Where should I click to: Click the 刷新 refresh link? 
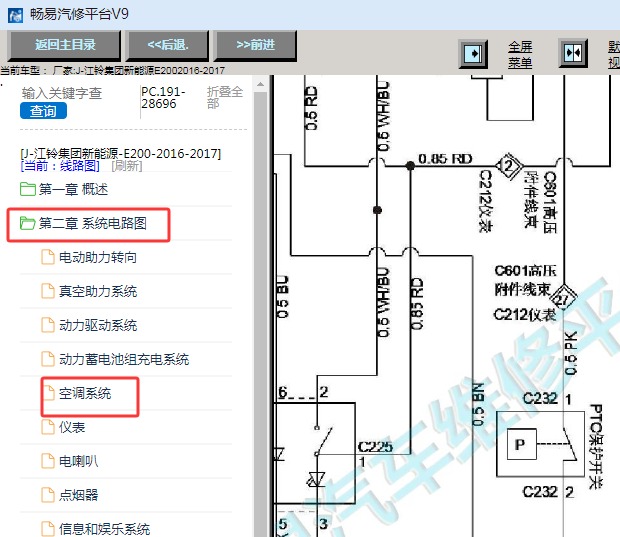tap(127, 166)
